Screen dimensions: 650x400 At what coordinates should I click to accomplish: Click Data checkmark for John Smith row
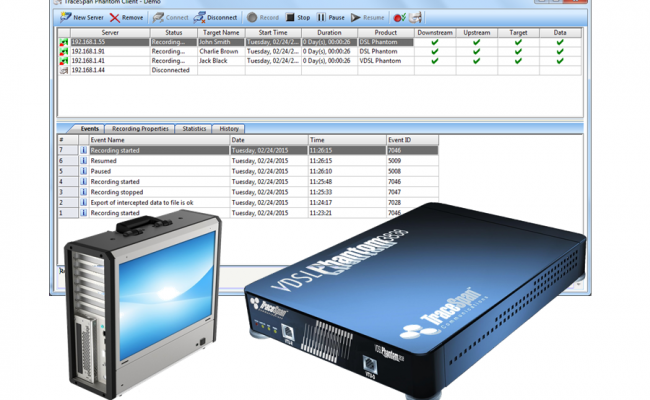560,42
